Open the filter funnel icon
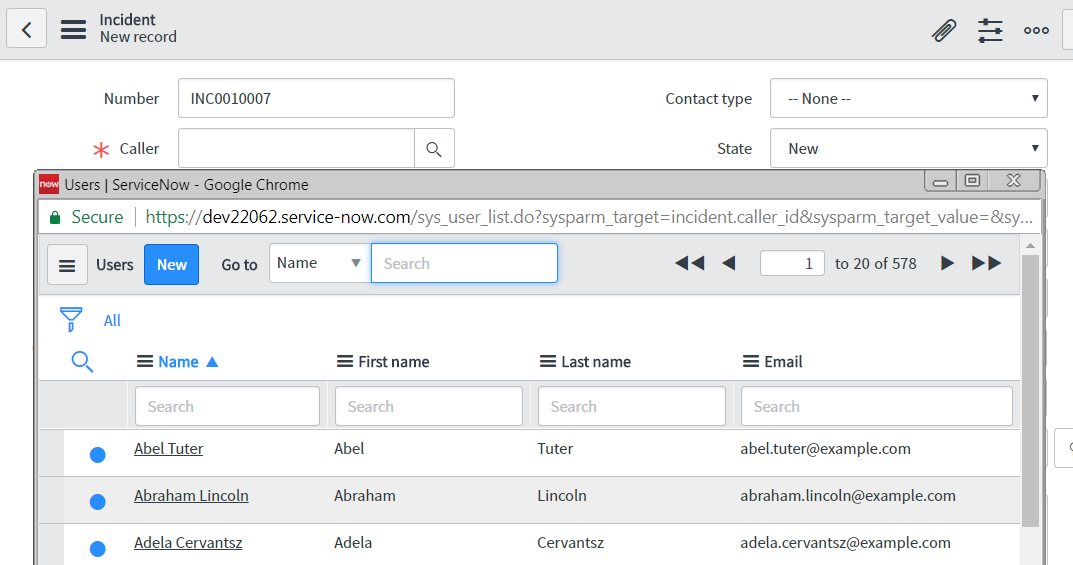Image resolution: width=1073 pixels, height=565 pixels. tap(70, 319)
